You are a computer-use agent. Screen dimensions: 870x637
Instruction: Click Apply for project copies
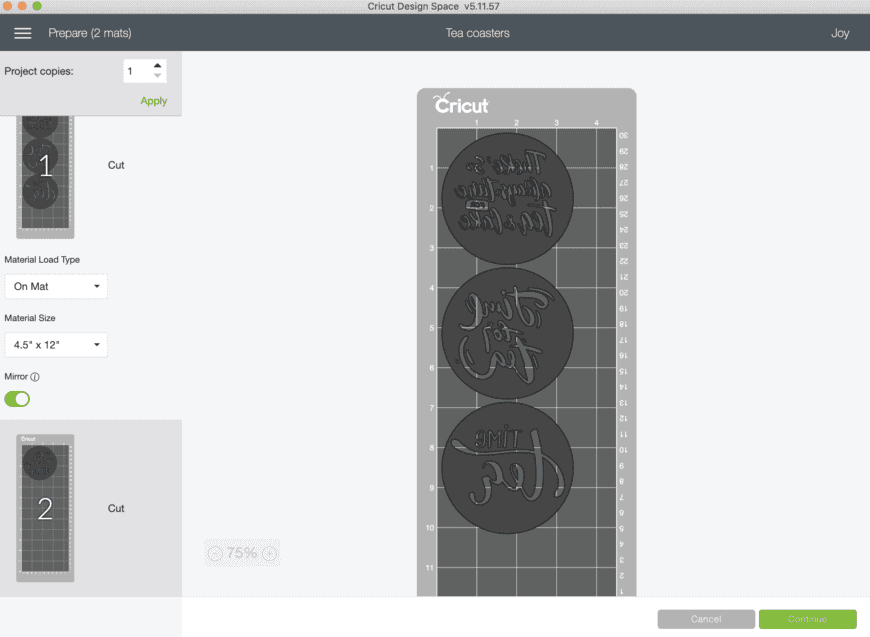coord(154,101)
